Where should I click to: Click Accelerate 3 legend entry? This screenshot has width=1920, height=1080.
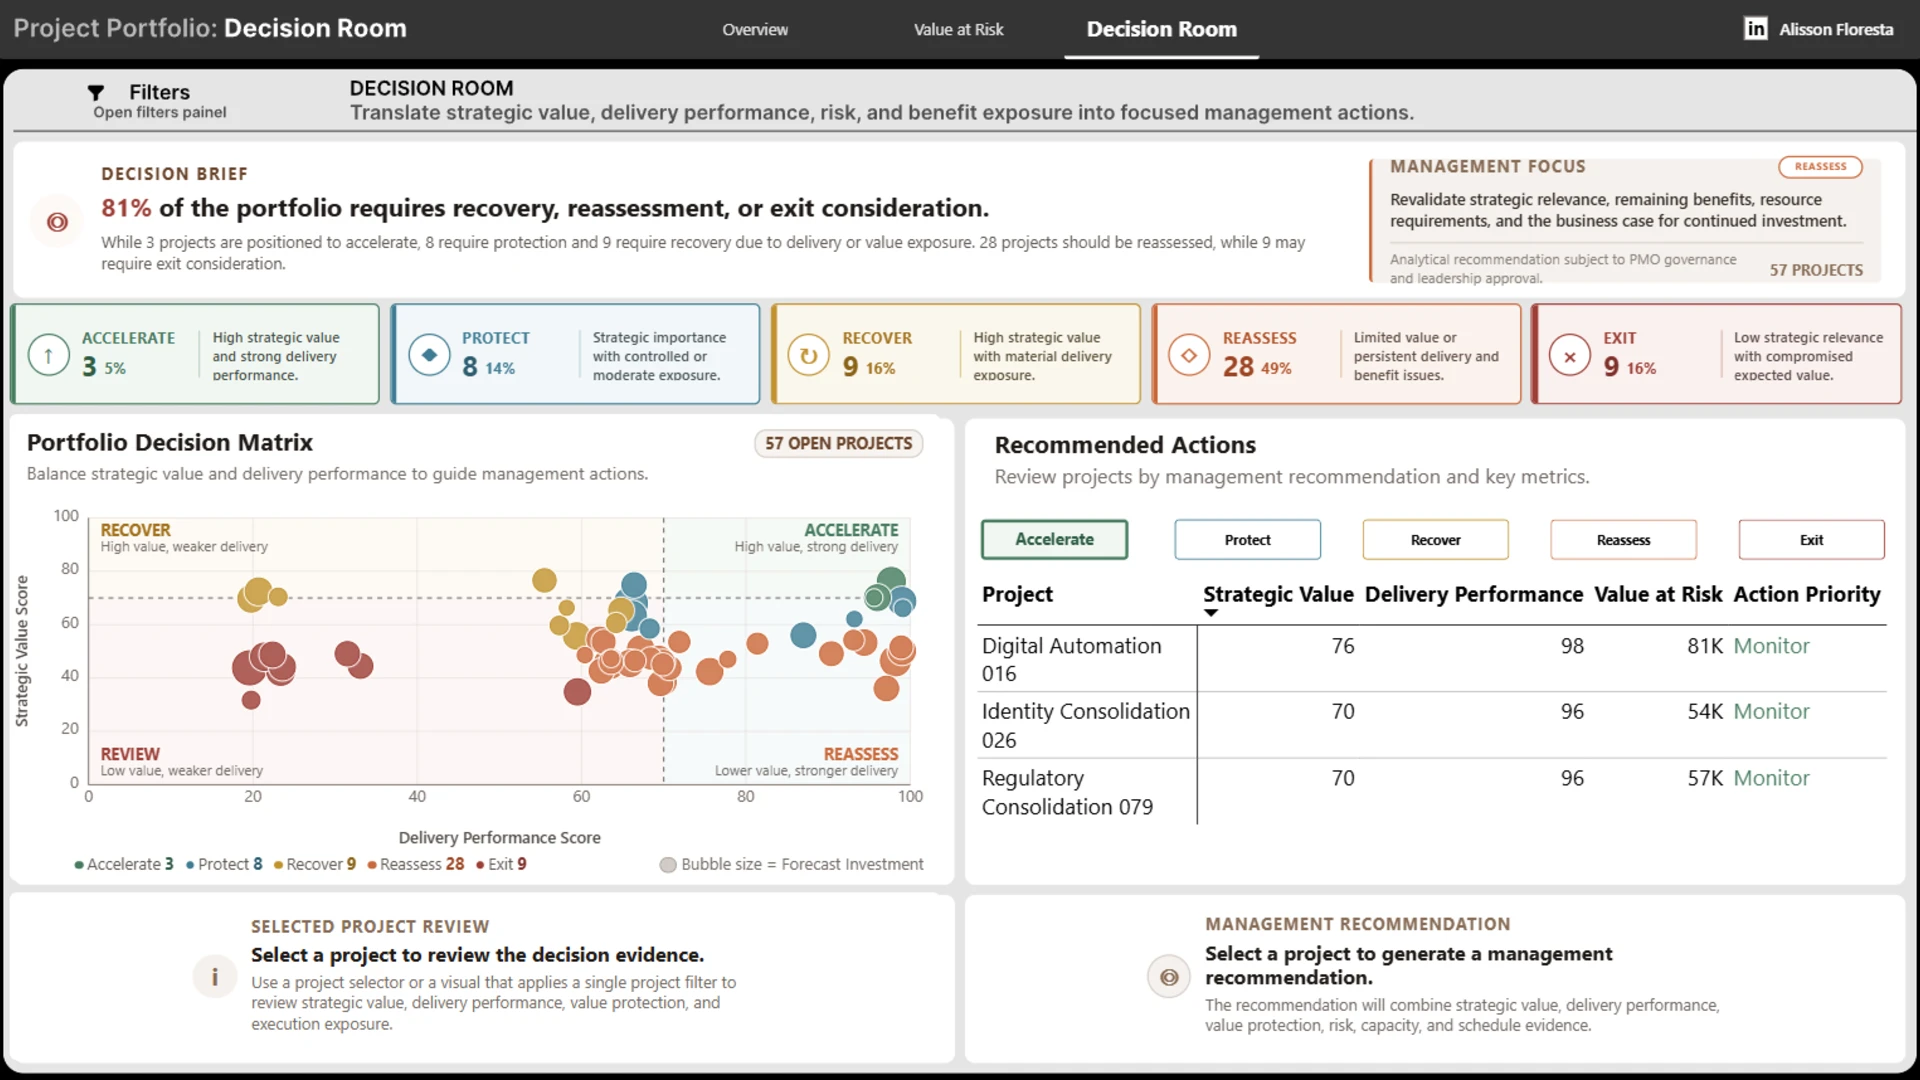(x=124, y=864)
